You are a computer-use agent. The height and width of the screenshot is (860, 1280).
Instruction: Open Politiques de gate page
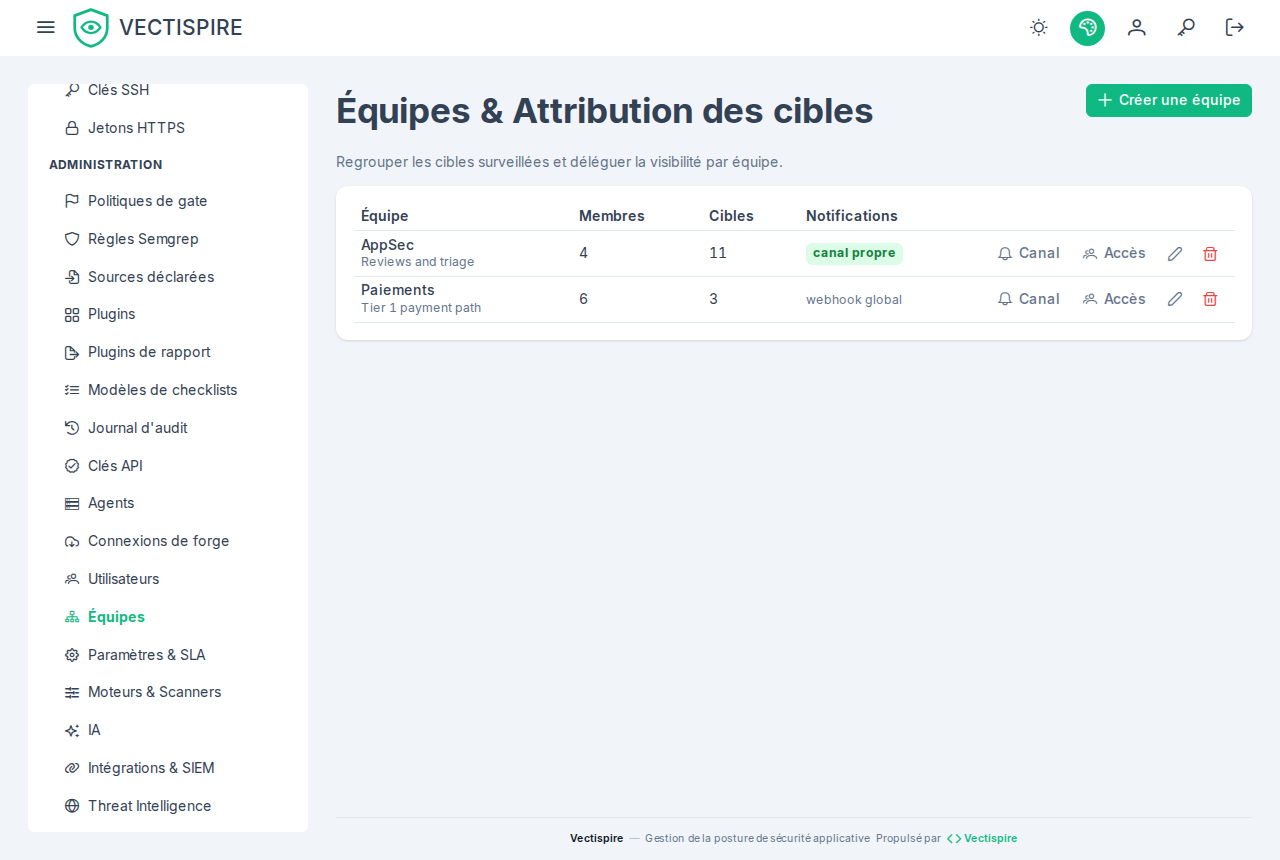[x=168, y=201]
